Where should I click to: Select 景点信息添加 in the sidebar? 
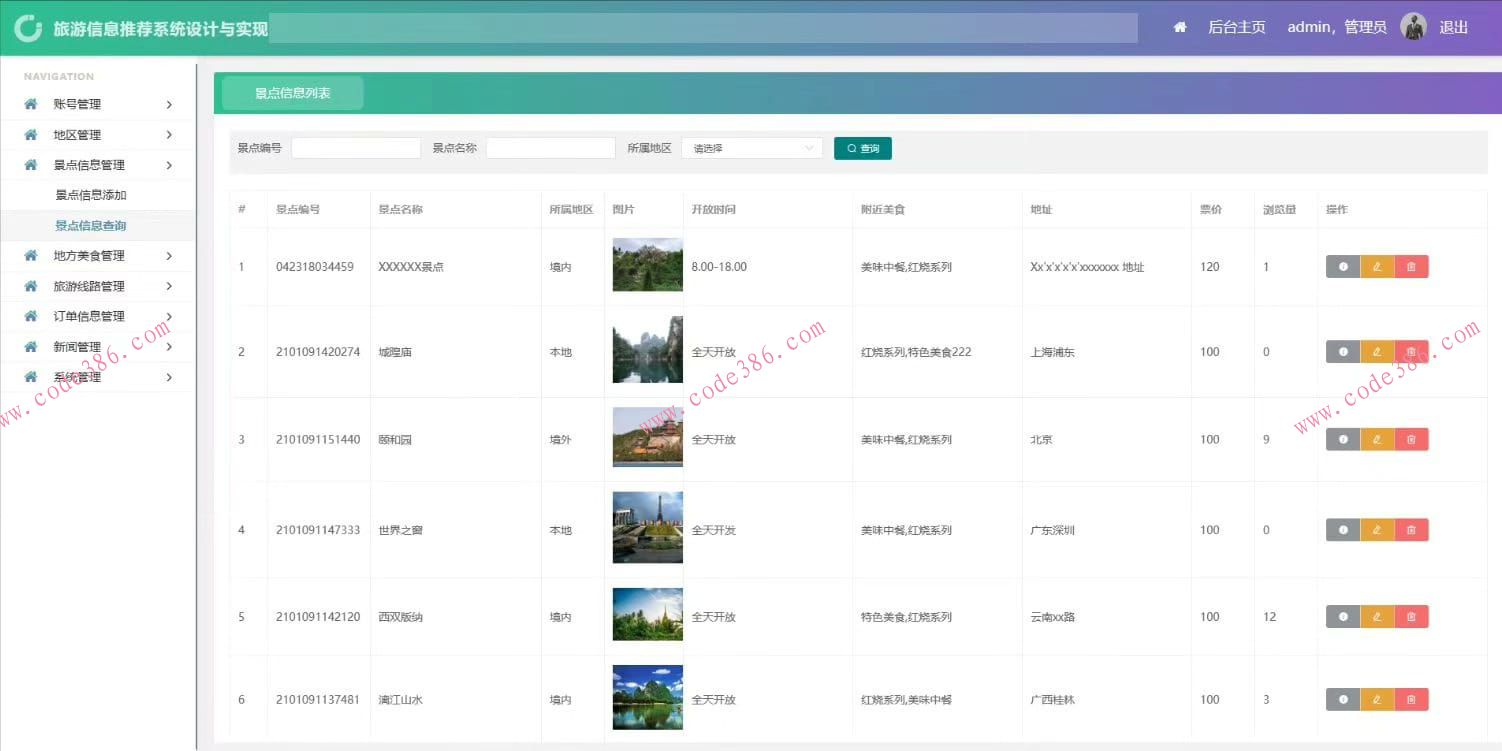pyautogui.click(x=90, y=195)
